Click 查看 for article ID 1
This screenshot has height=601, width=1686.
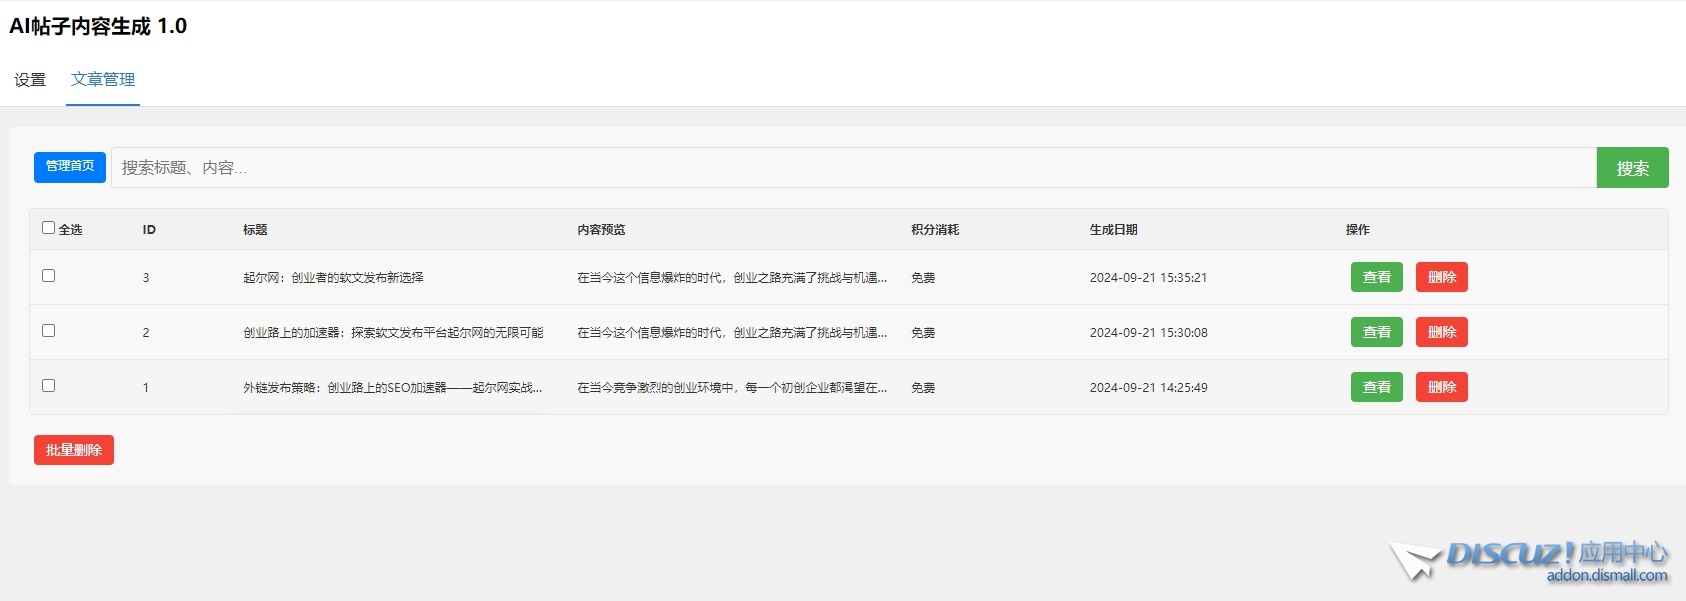click(1376, 387)
